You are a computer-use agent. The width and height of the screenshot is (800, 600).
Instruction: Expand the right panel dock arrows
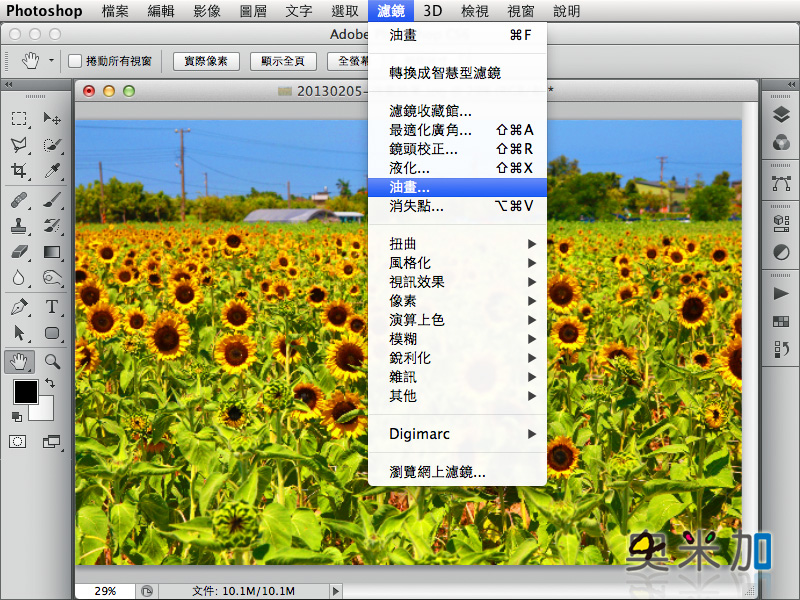point(791,84)
